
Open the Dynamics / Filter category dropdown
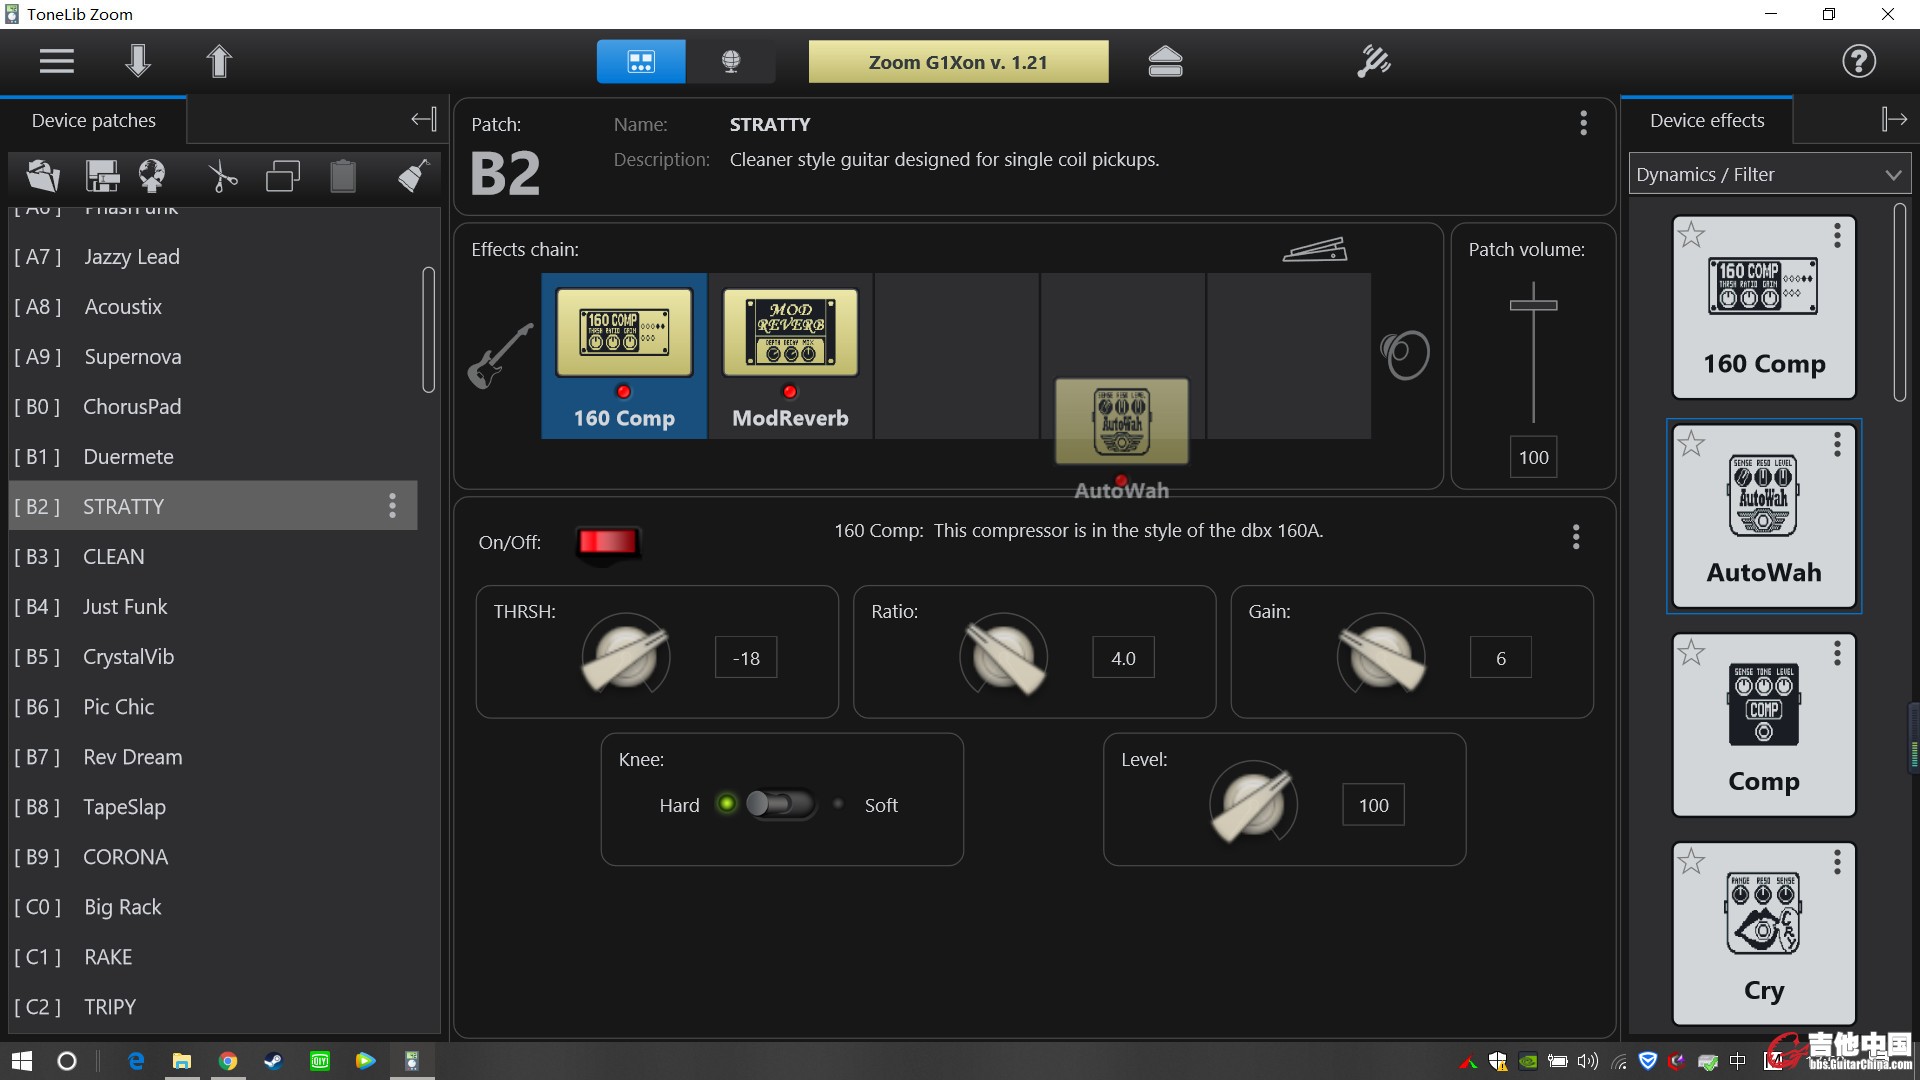click(1769, 174)
